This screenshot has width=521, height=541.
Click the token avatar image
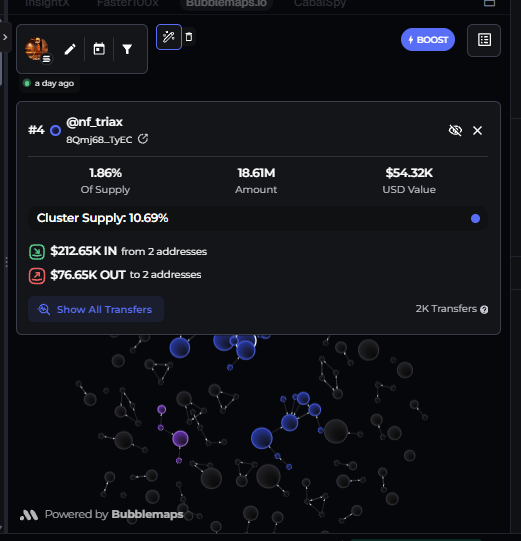37,49
